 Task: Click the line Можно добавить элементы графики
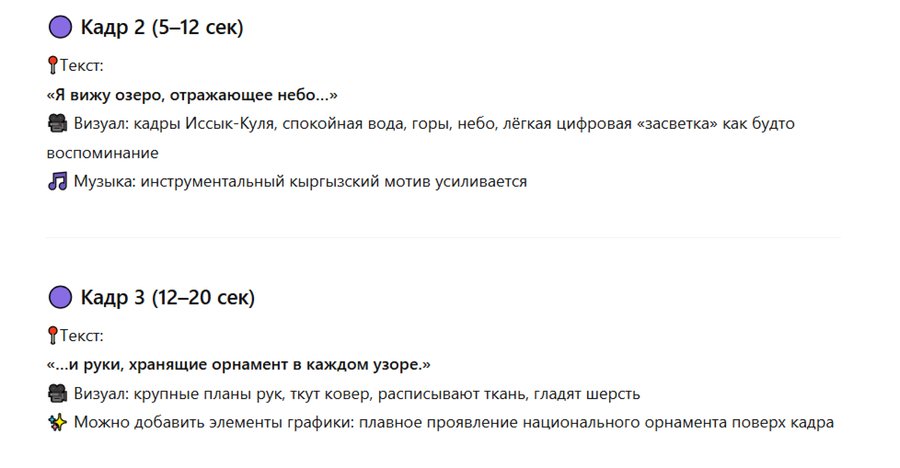pos(453,422)
